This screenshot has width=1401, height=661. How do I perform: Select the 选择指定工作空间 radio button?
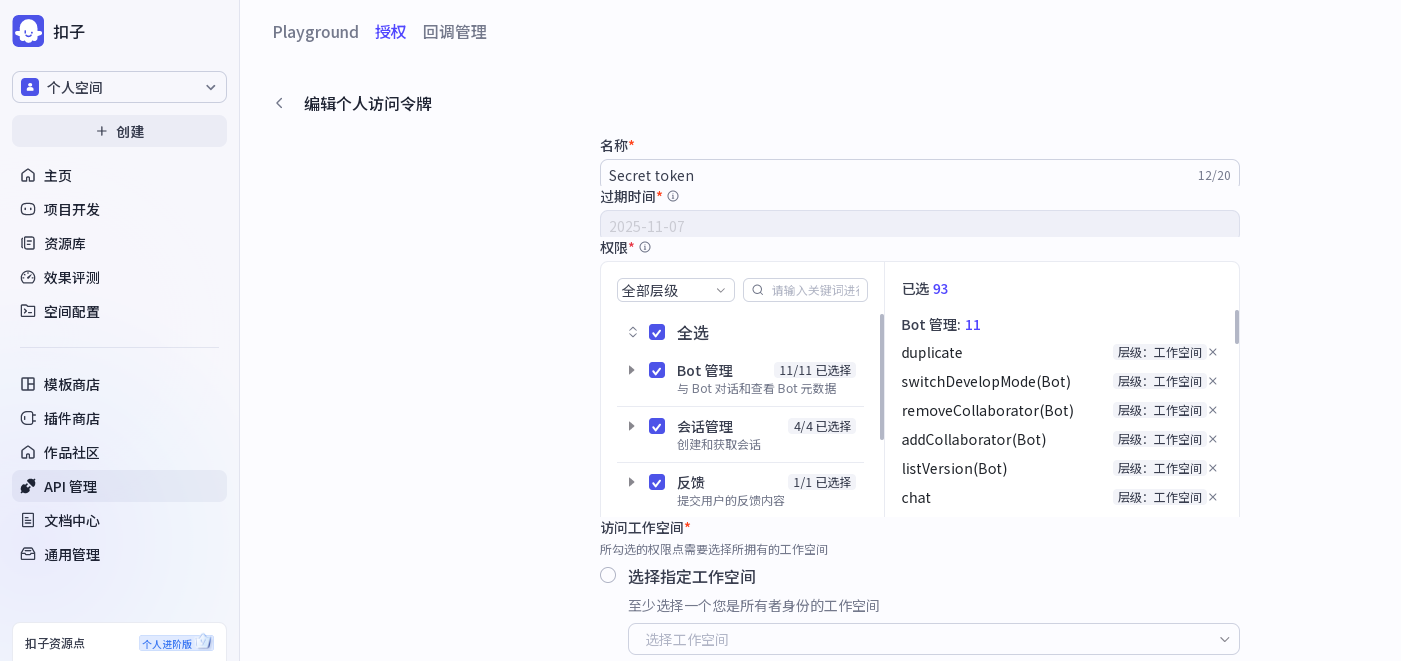coord(608,575)
